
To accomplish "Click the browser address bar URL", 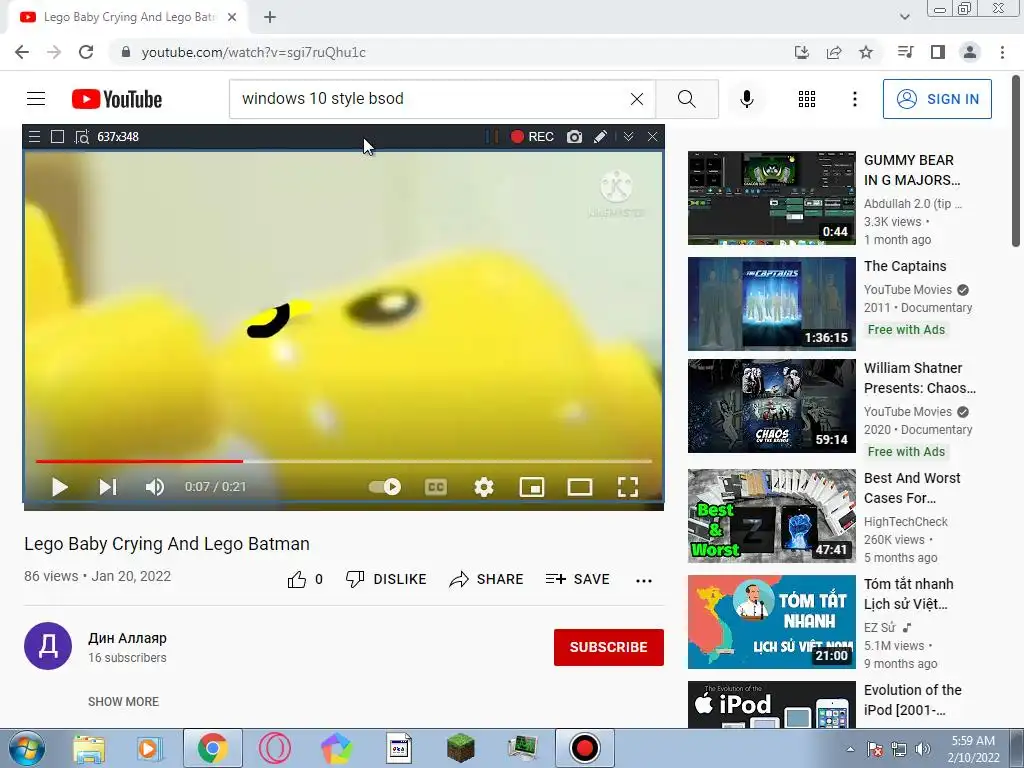I will pyautogui.click(x=253, y=52).
